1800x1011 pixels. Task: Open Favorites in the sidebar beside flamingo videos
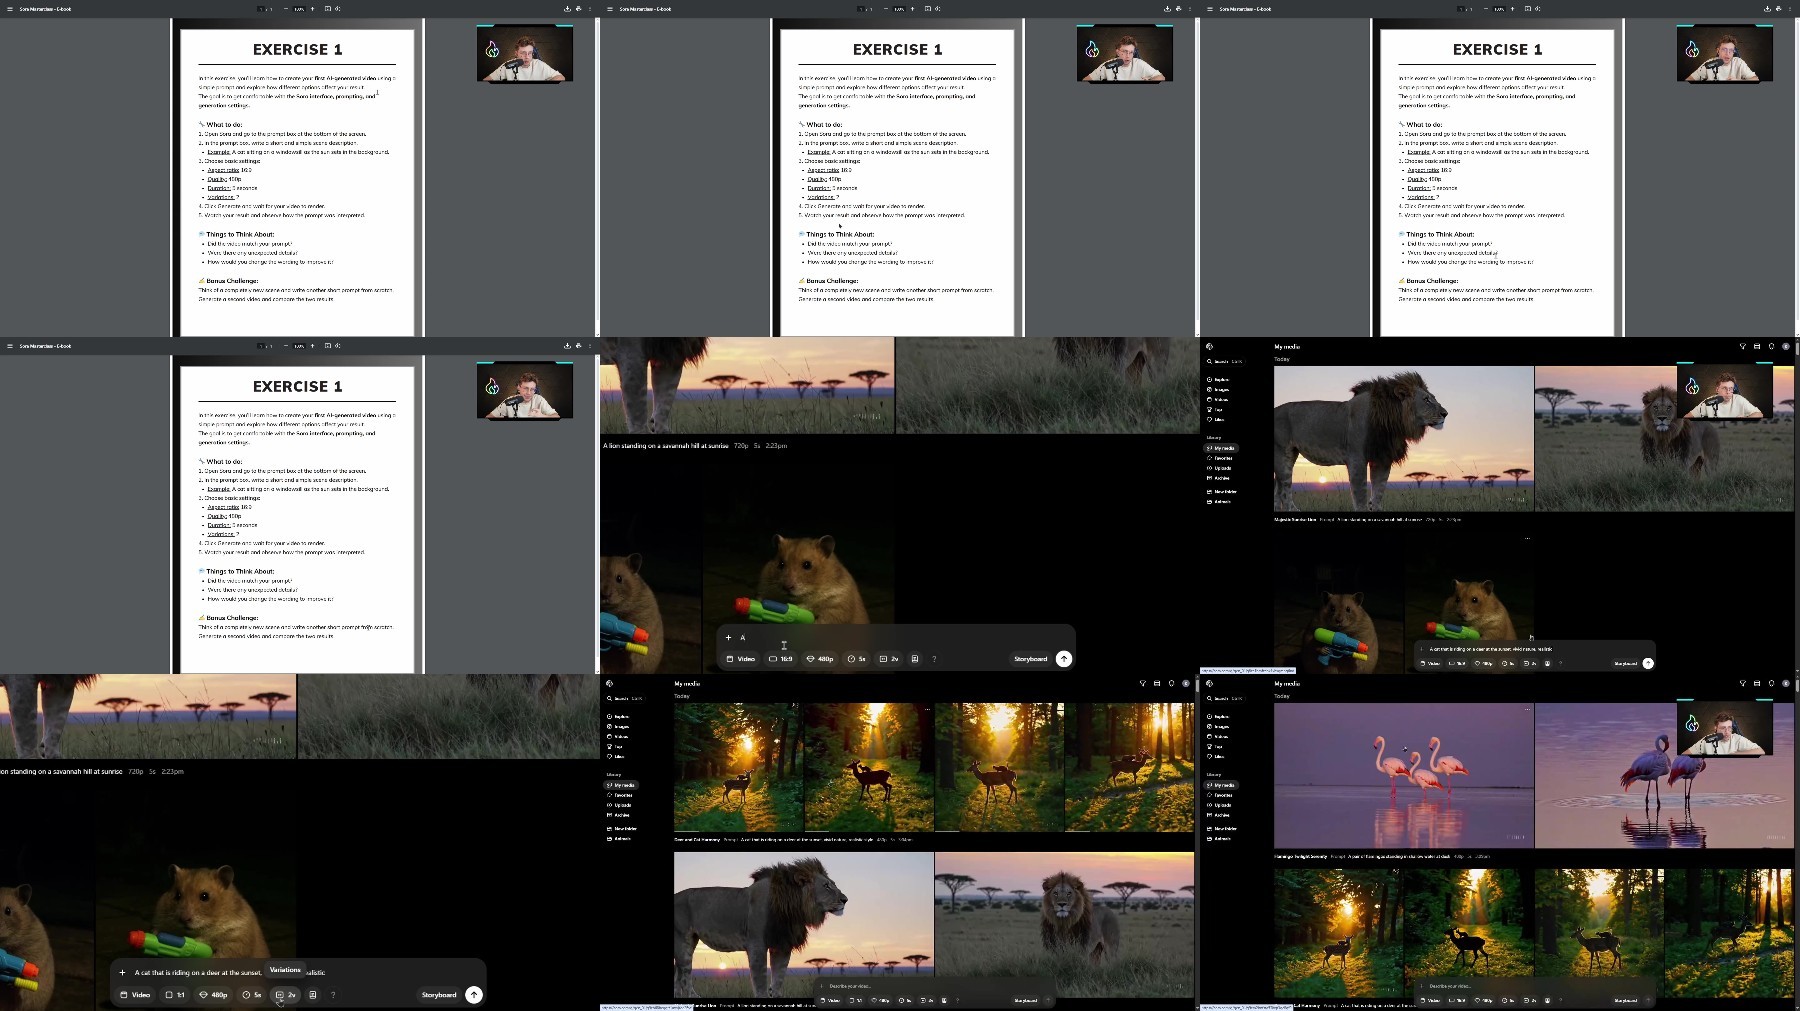pos(1222,795)
